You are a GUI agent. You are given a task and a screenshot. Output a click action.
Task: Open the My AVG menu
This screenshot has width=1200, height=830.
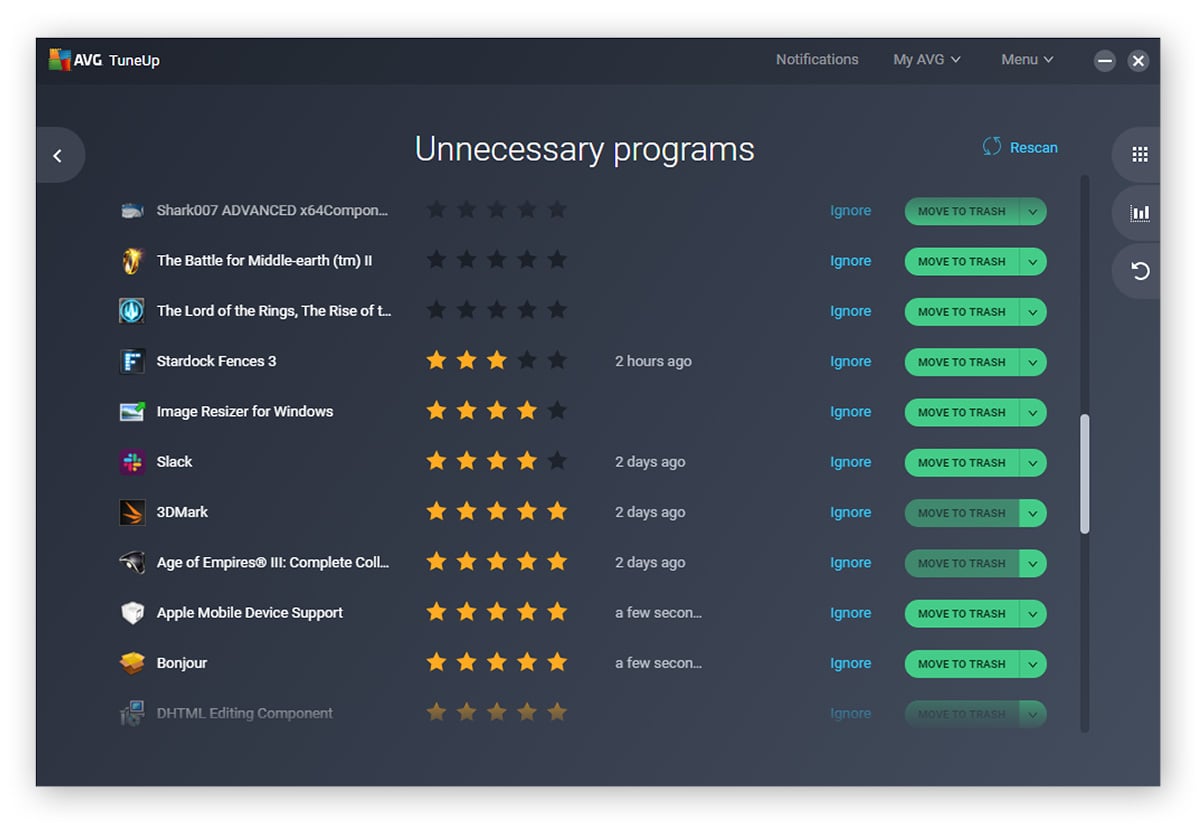pos(926,60)
